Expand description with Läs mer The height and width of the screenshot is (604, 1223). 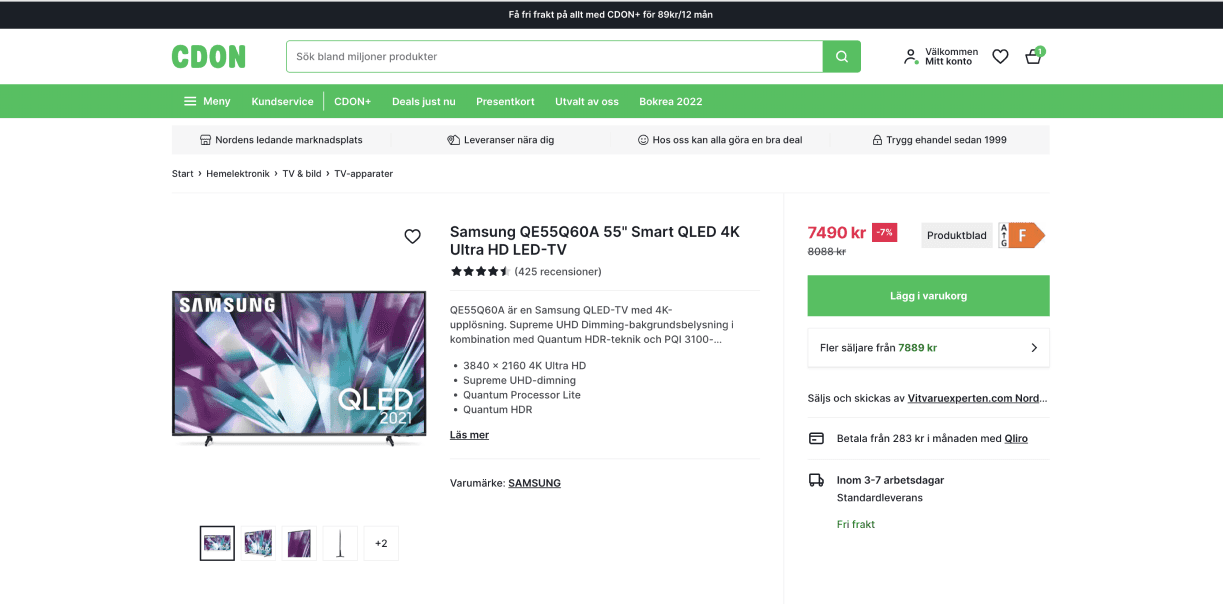point(469,435)
